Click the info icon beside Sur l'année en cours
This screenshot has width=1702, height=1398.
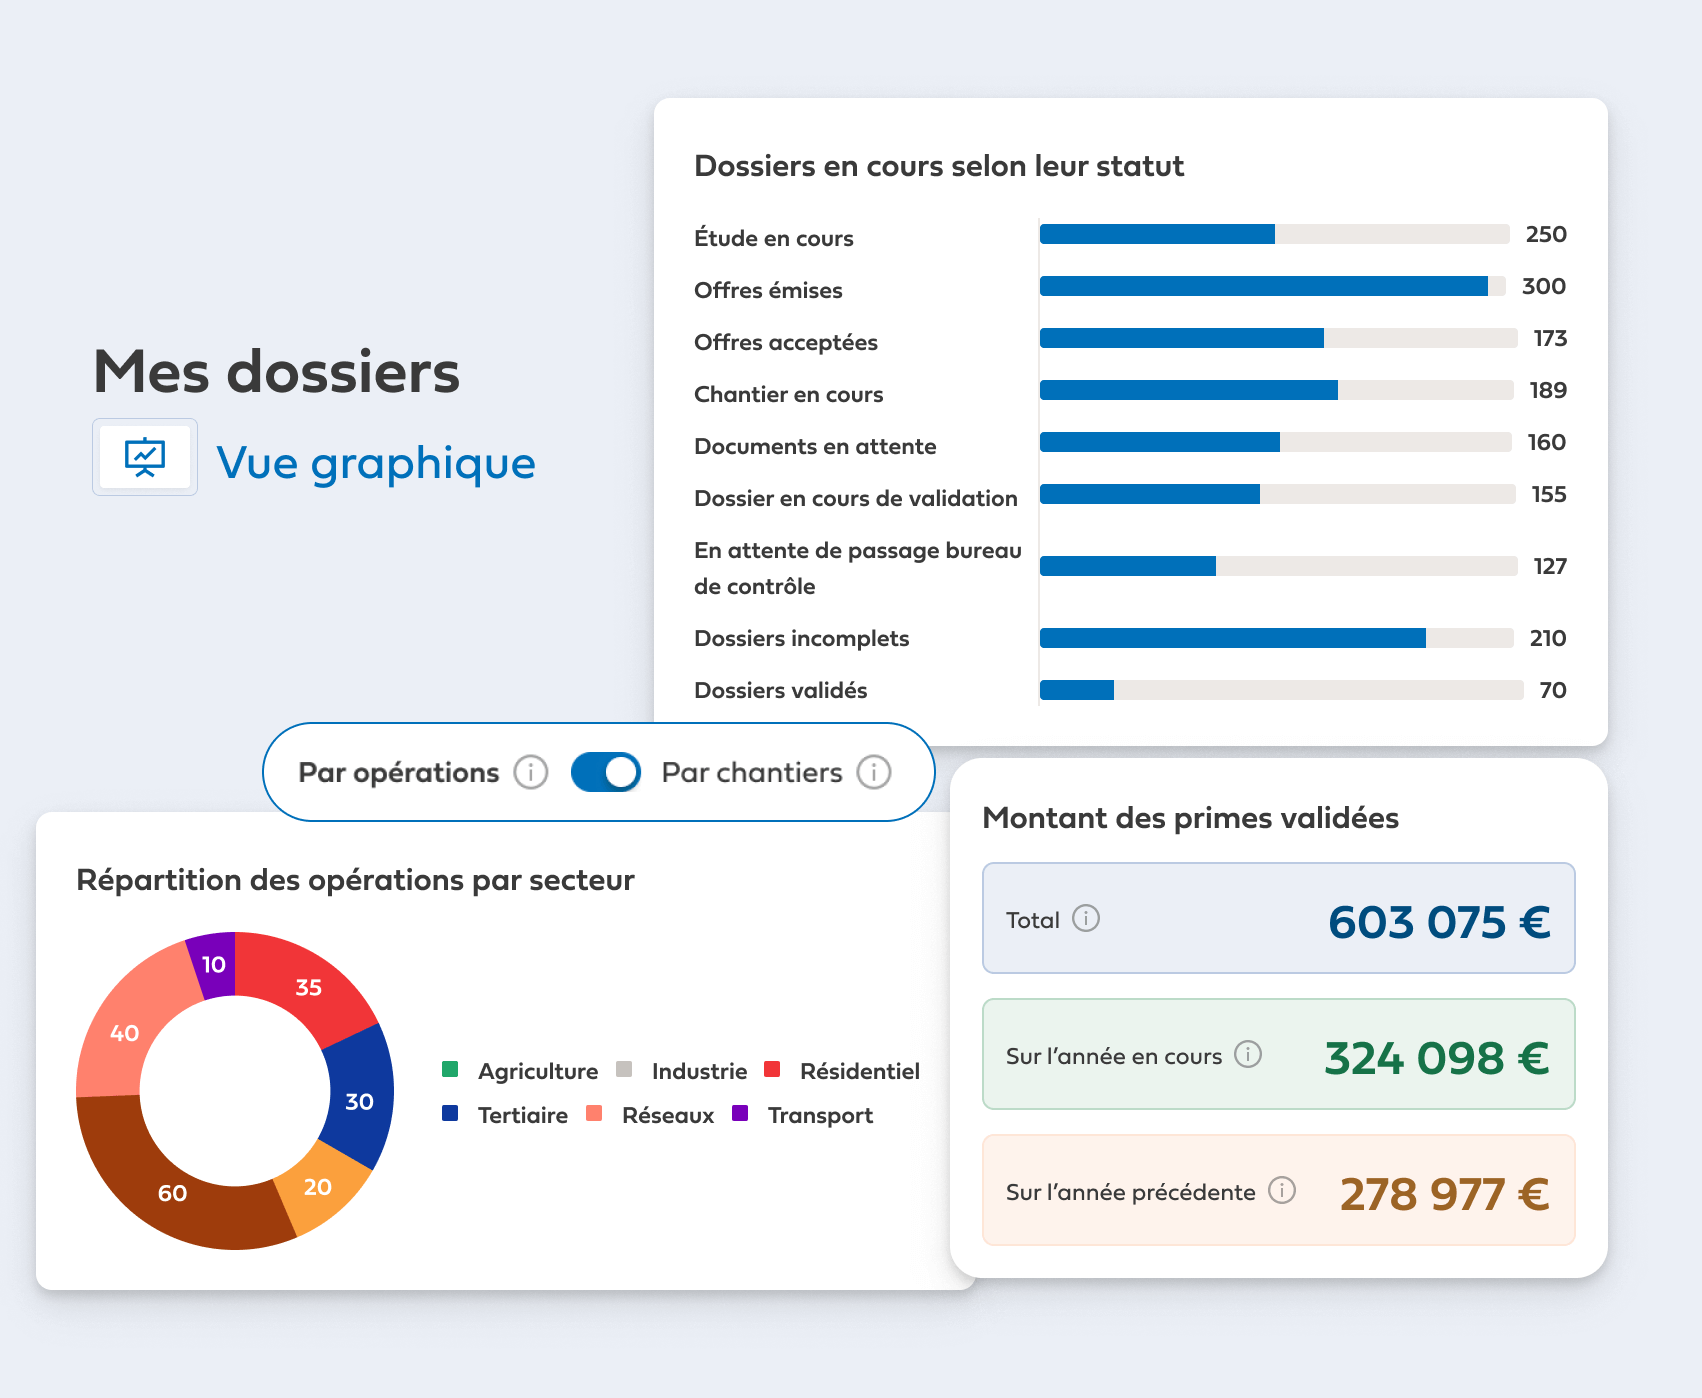coord(1249,1054)
